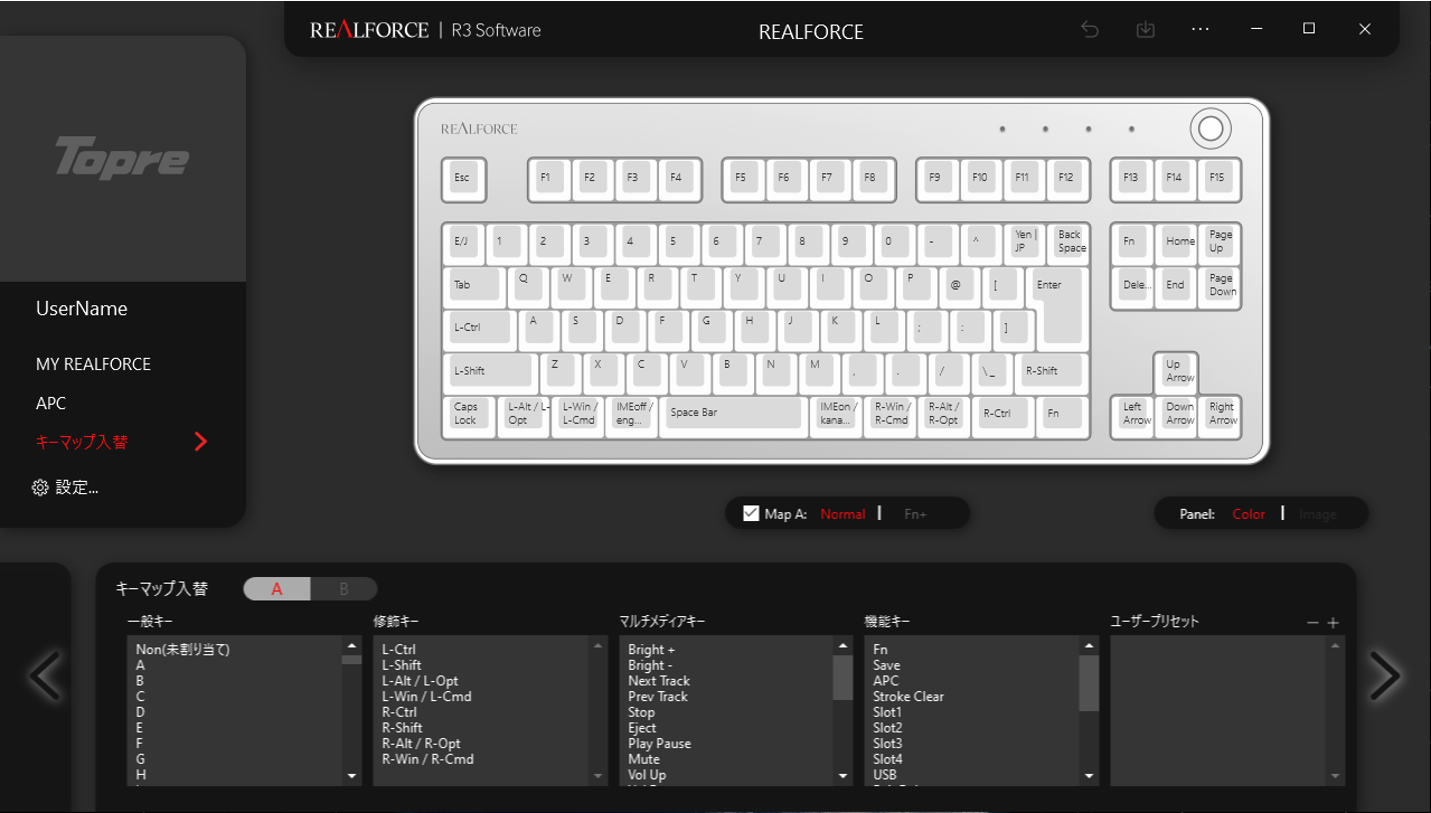Click the F12 key on the keyboard image
1431x813 pixels.
[1066, 179]
